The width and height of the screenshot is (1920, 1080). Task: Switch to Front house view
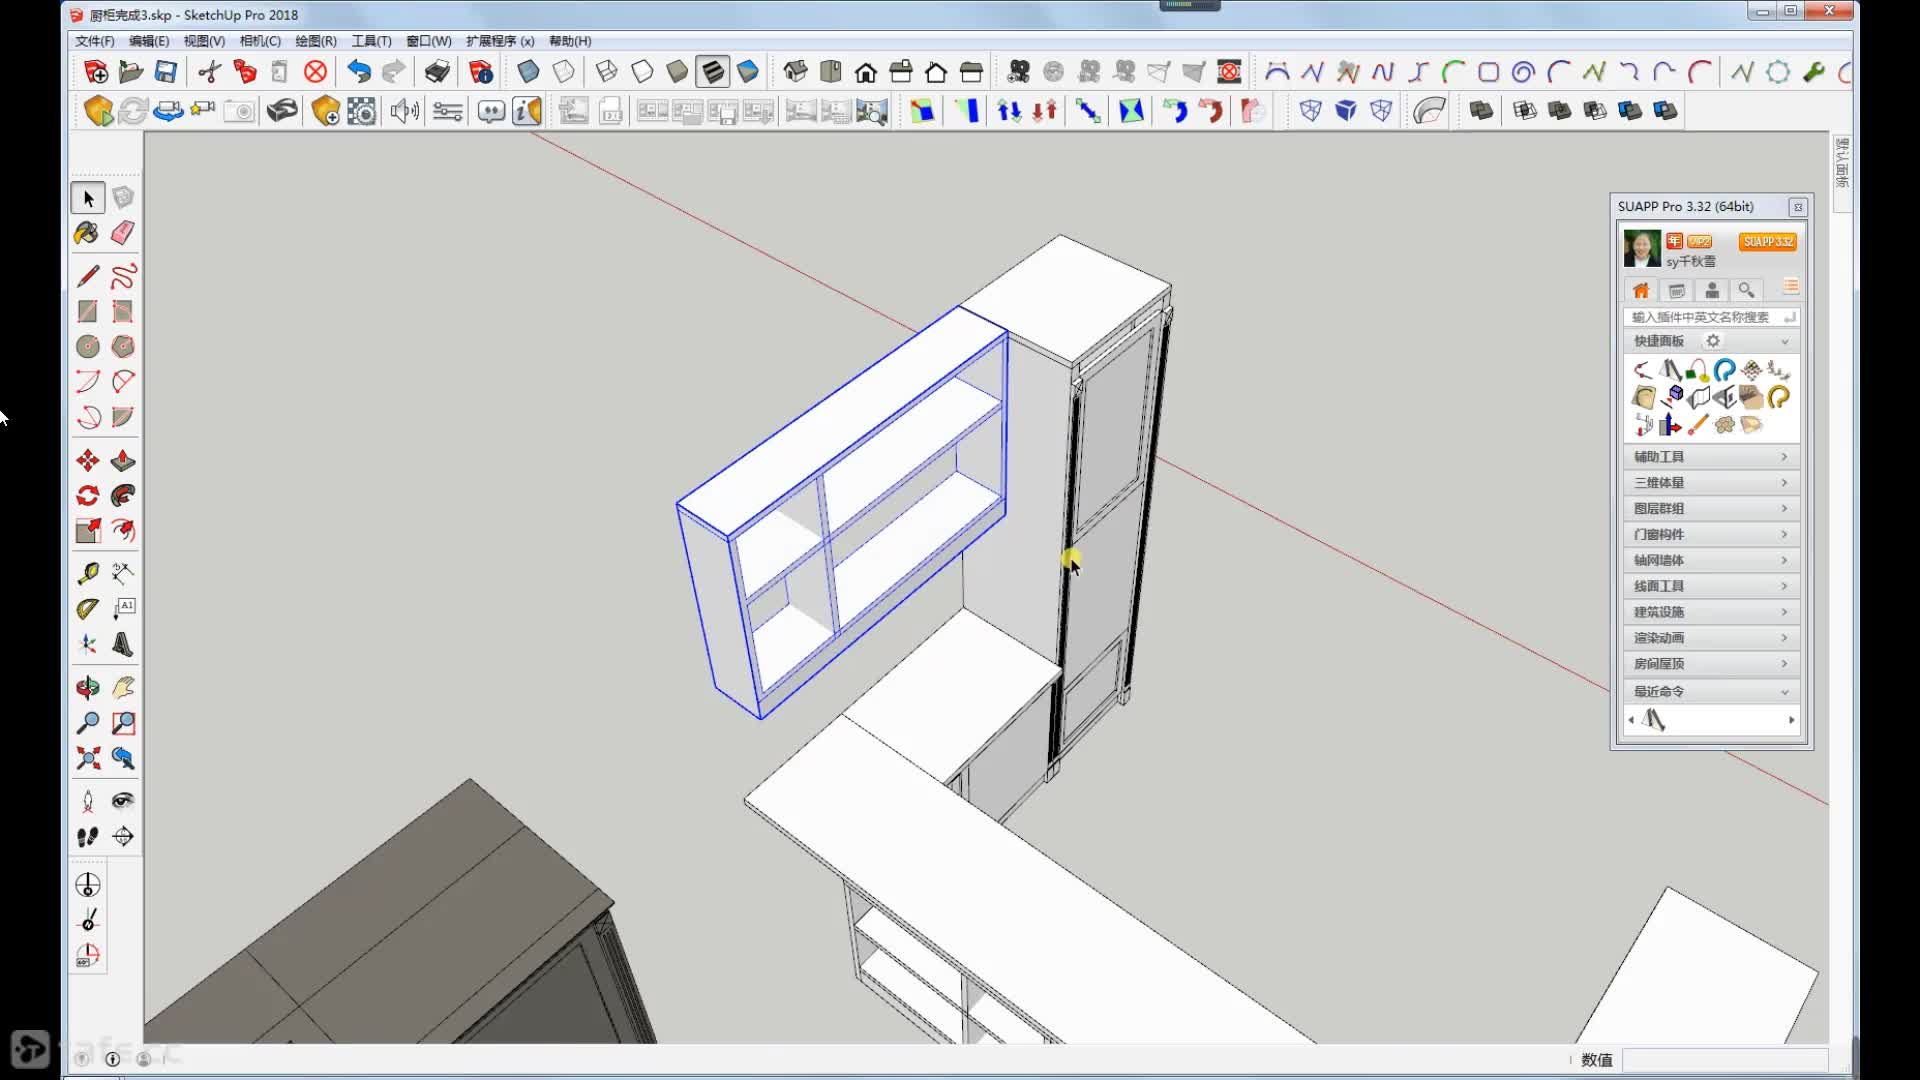click(x=866, y=71)
